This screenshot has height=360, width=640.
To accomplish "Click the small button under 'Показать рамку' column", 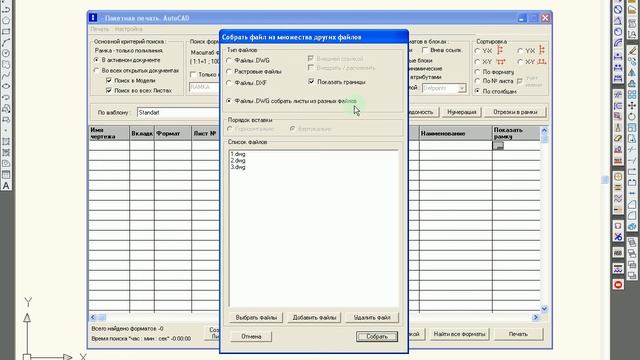I will (498, 145).
